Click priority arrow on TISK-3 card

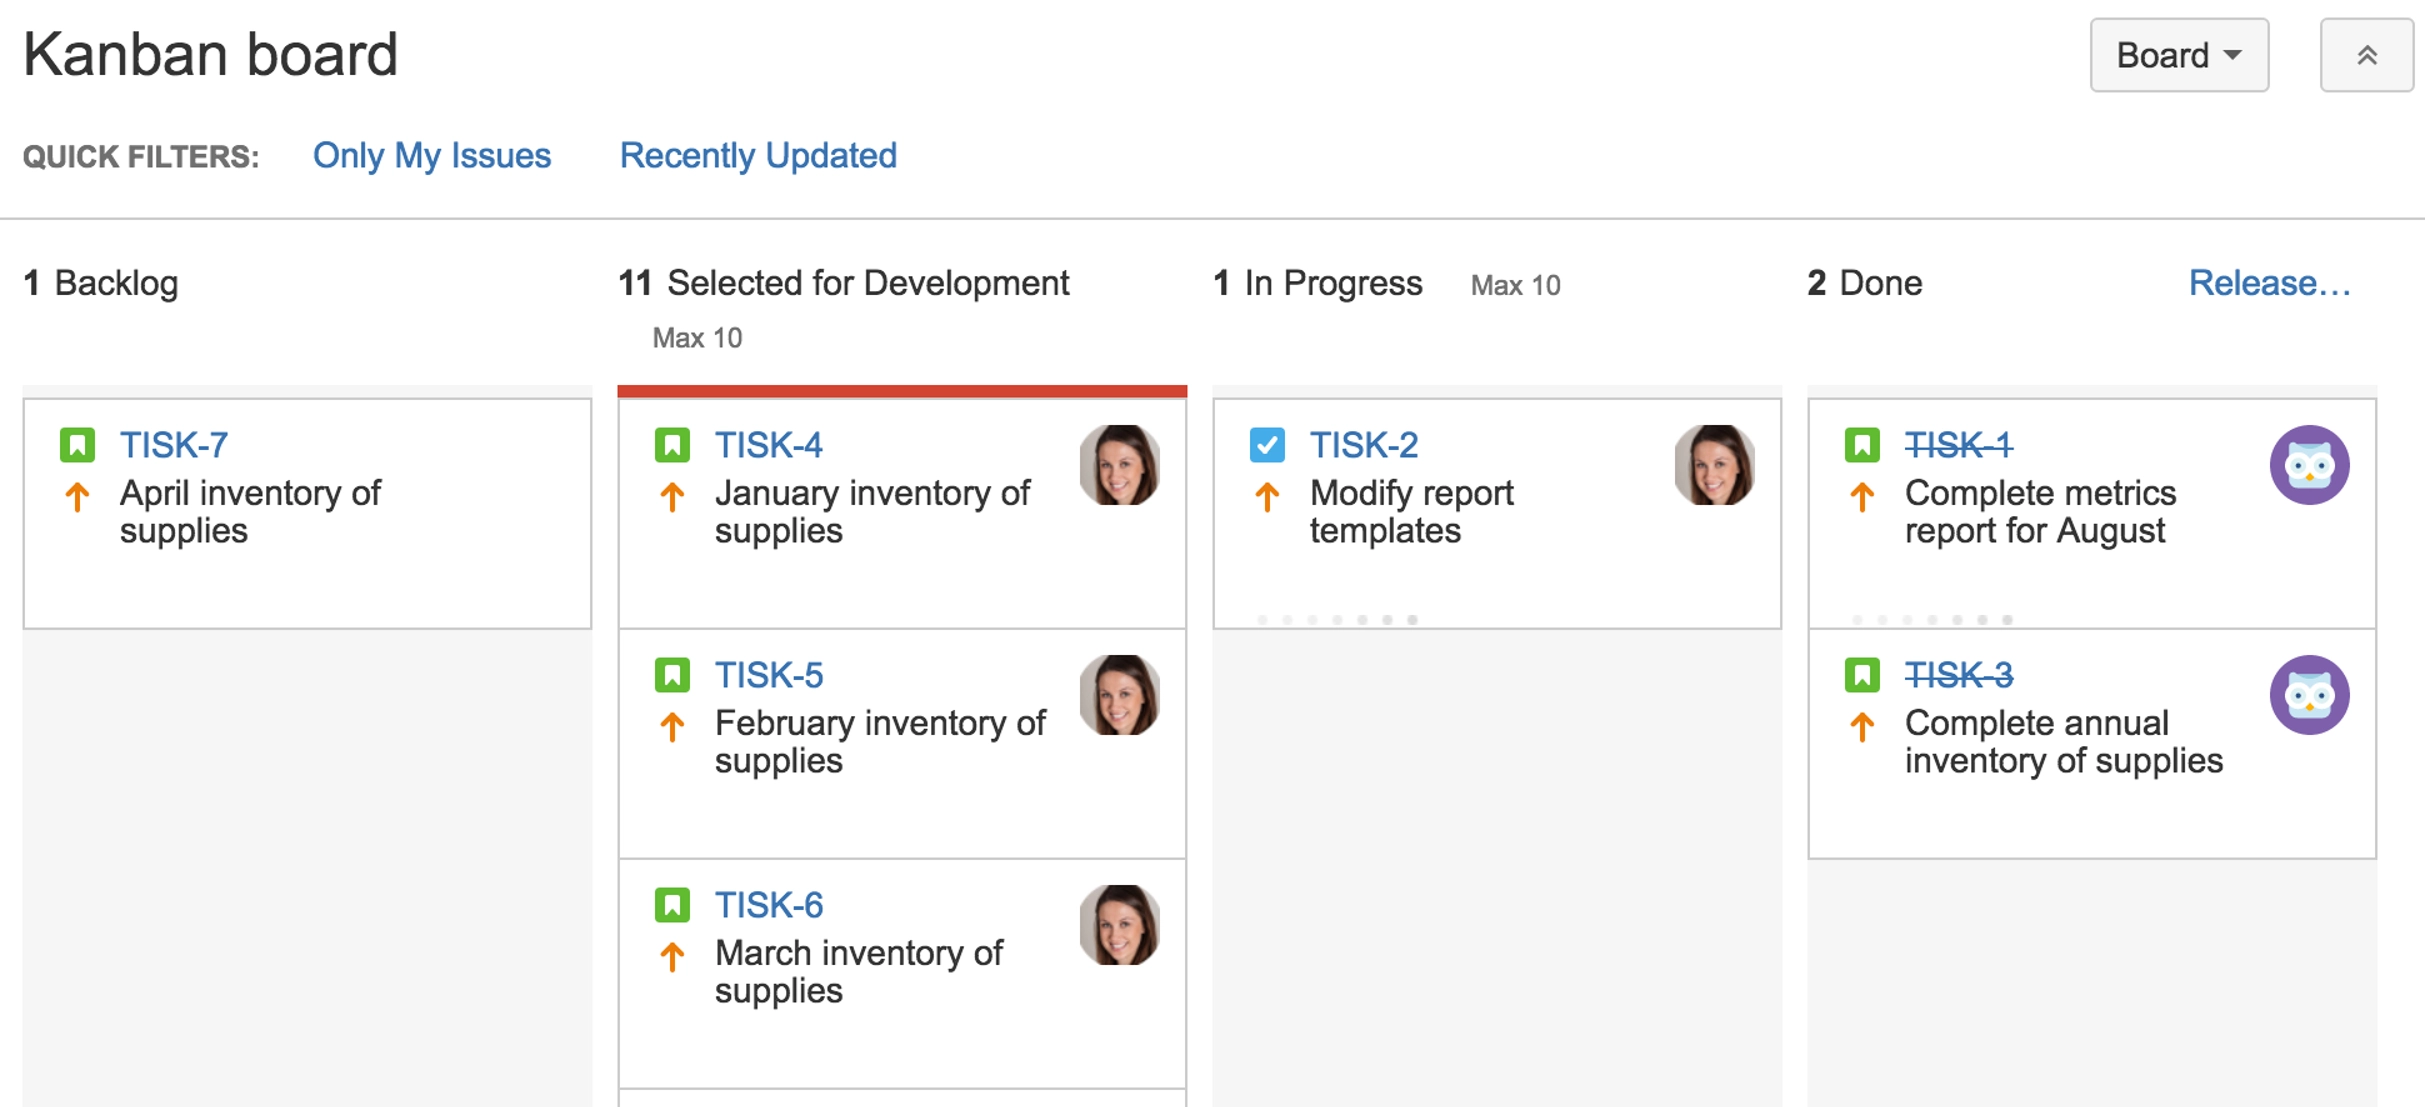pos(1862,727)
